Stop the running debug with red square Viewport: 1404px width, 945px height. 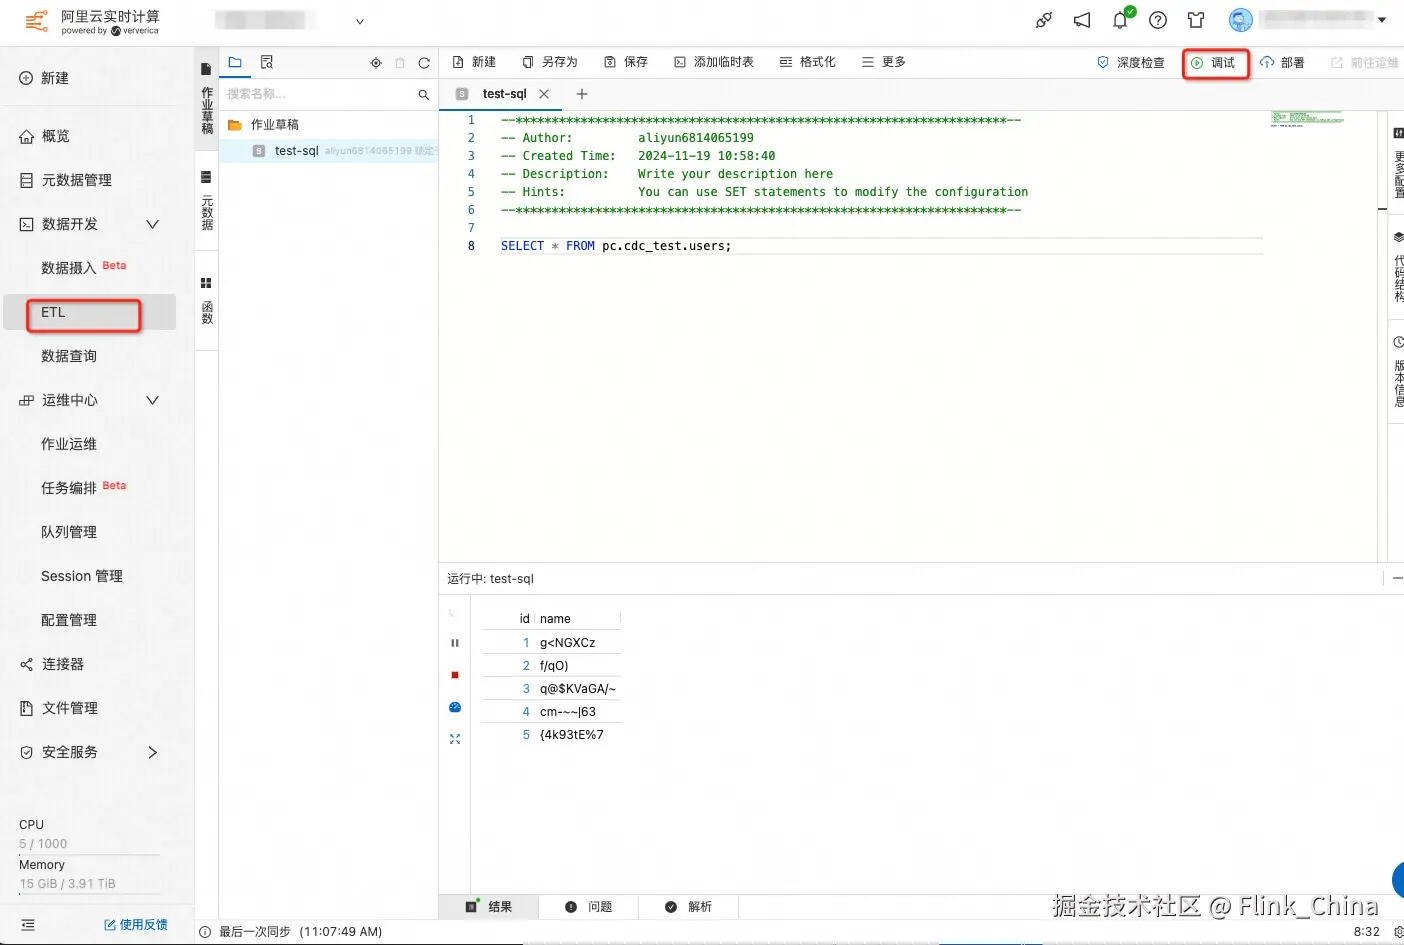pos(455,675)
